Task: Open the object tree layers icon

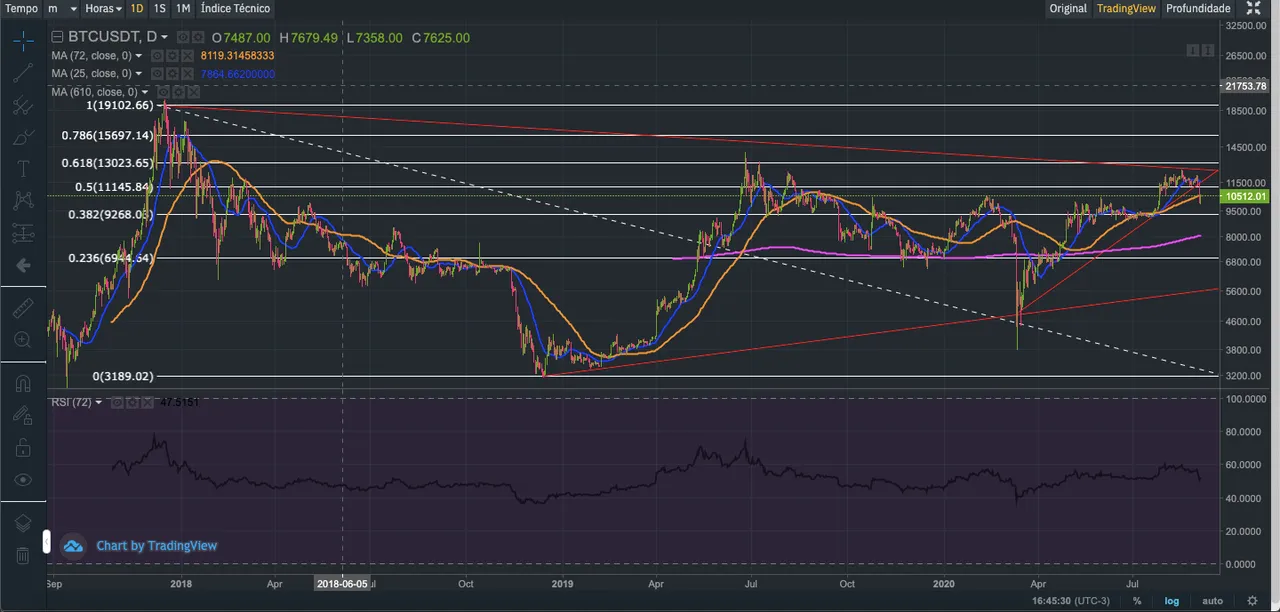Action: point(23,522)
